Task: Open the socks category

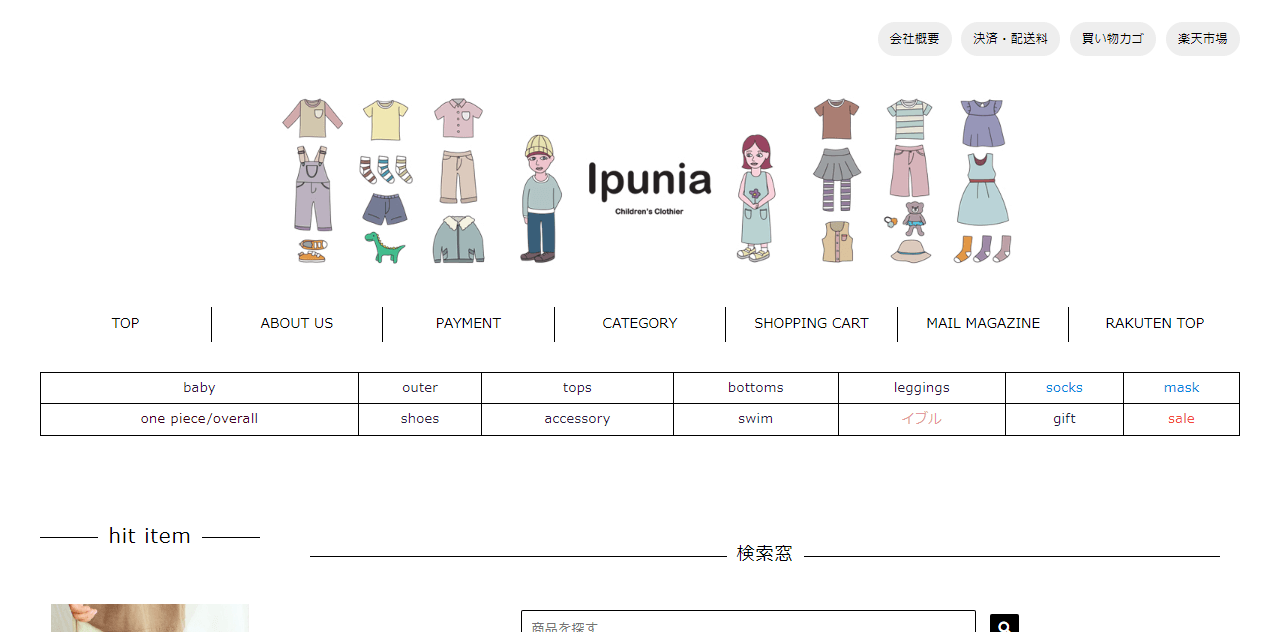Action: pyautogui.click(x=1063, y=387)
